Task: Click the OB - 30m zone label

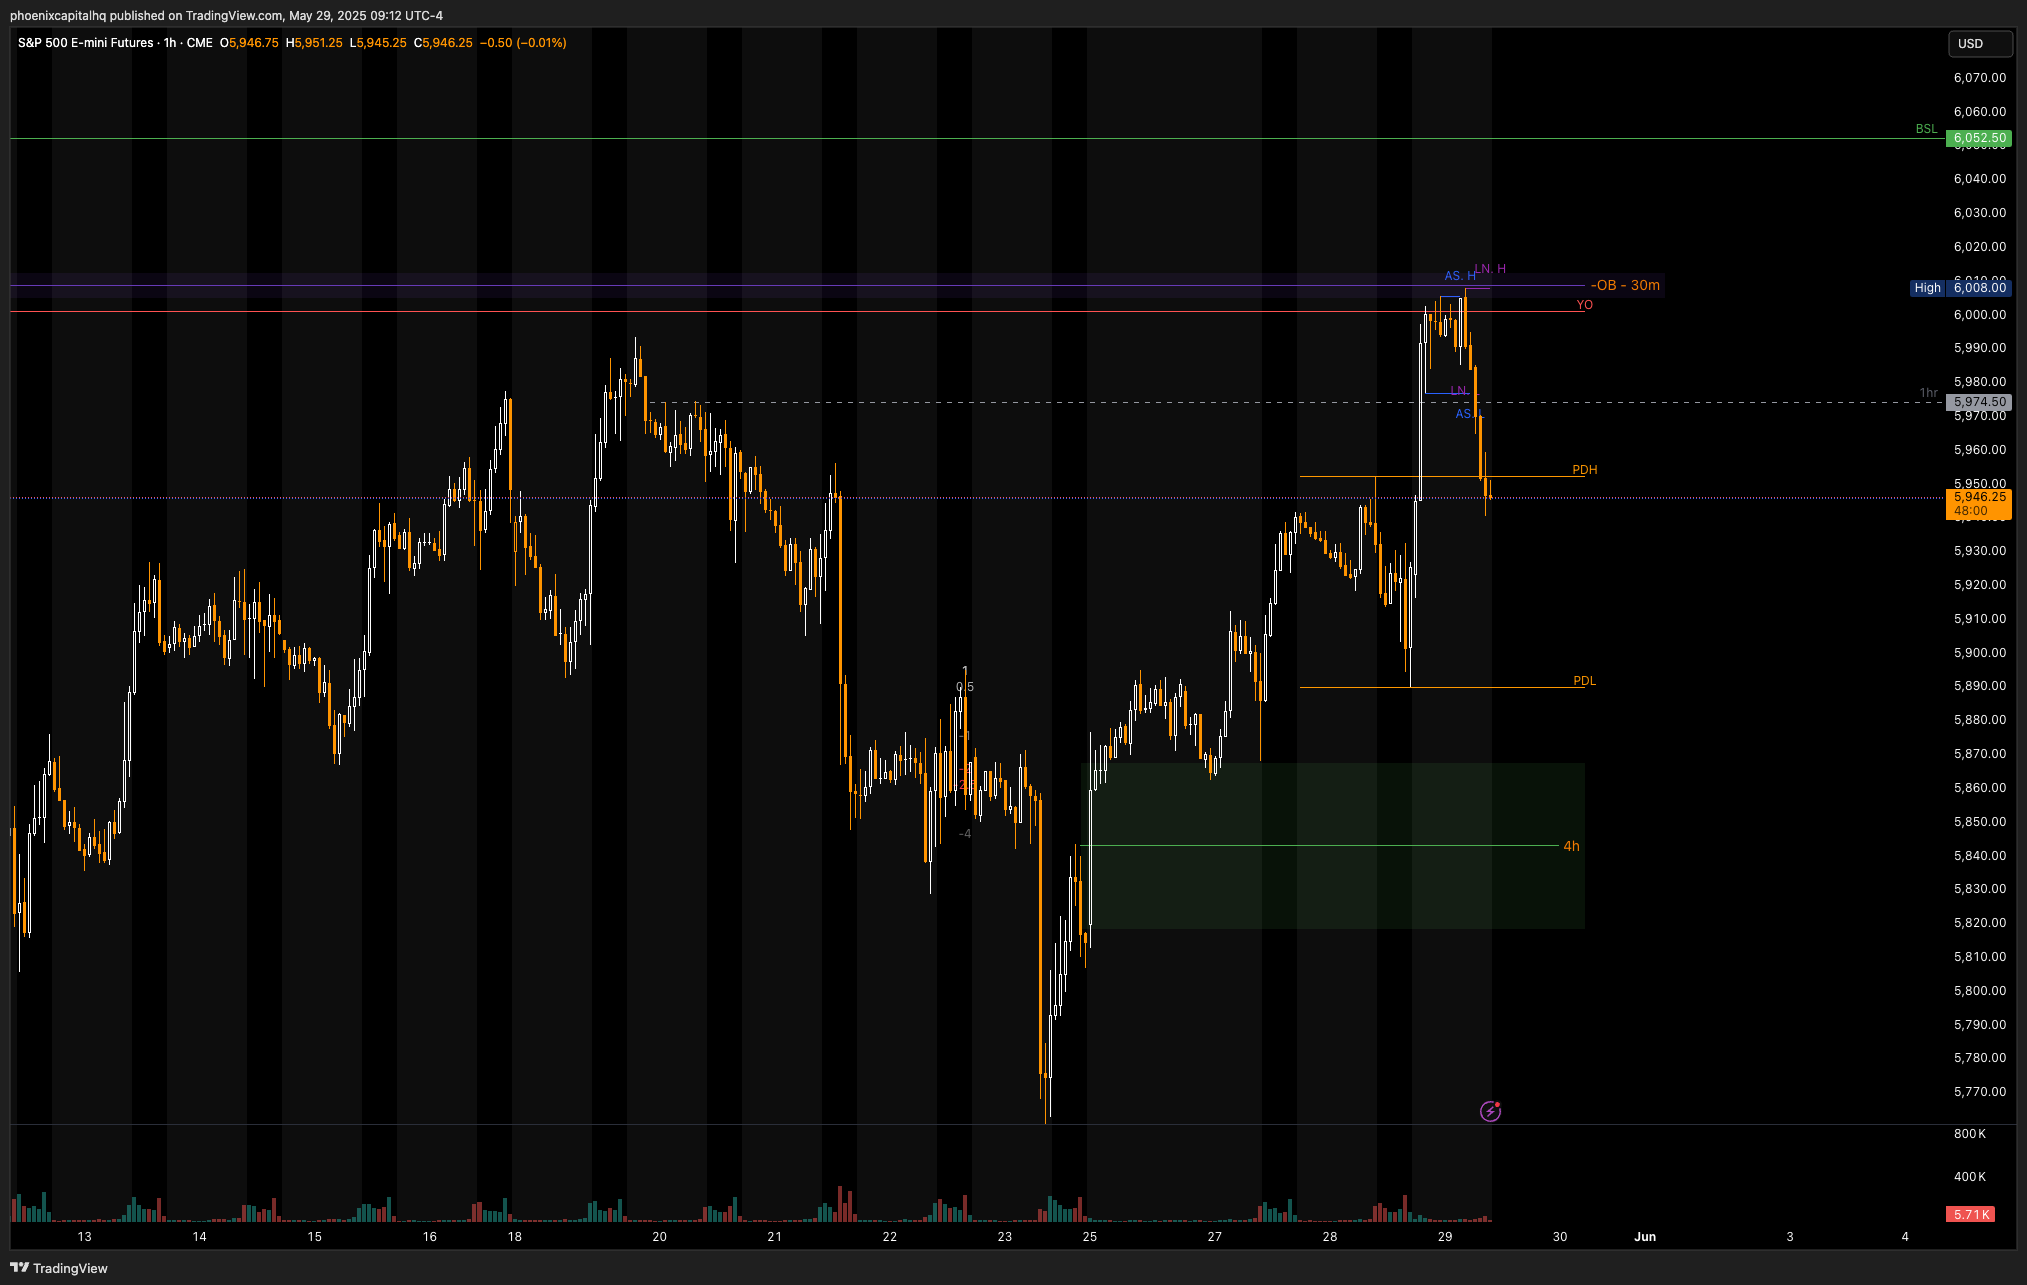Action: 1625,286
